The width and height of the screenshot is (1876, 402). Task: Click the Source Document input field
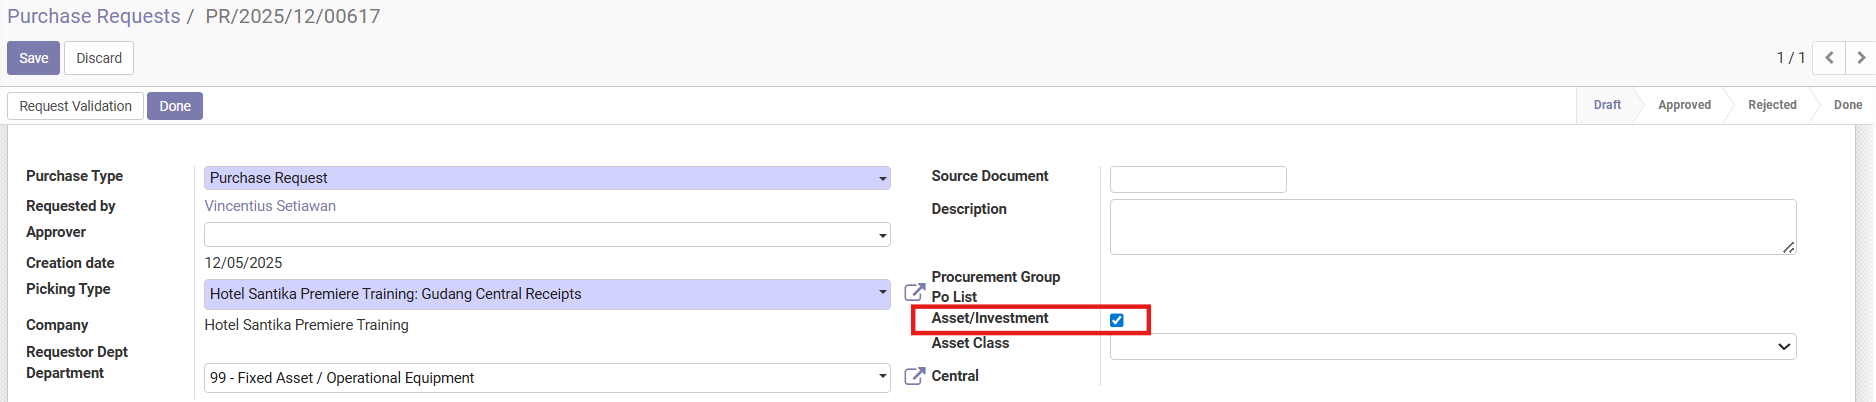(1198, 179)
